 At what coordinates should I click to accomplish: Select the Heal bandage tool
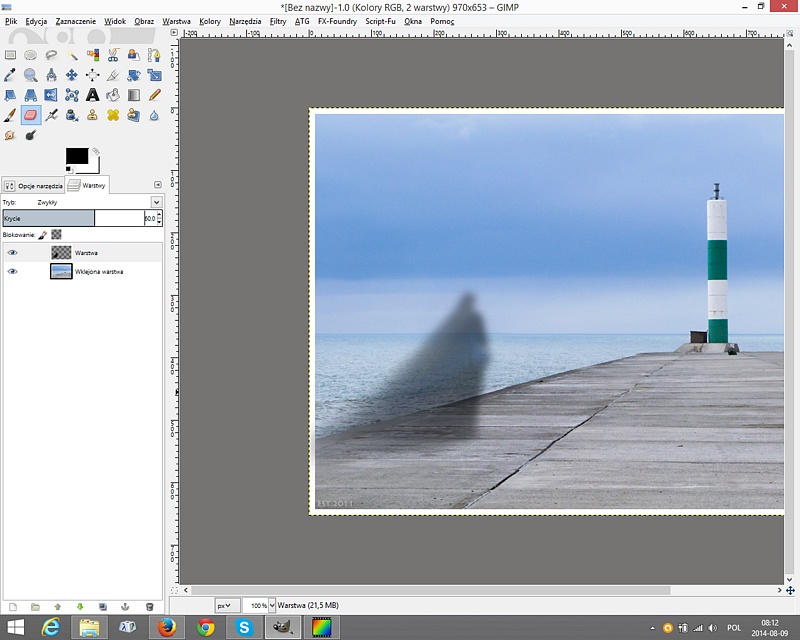(x=113, y=115)
